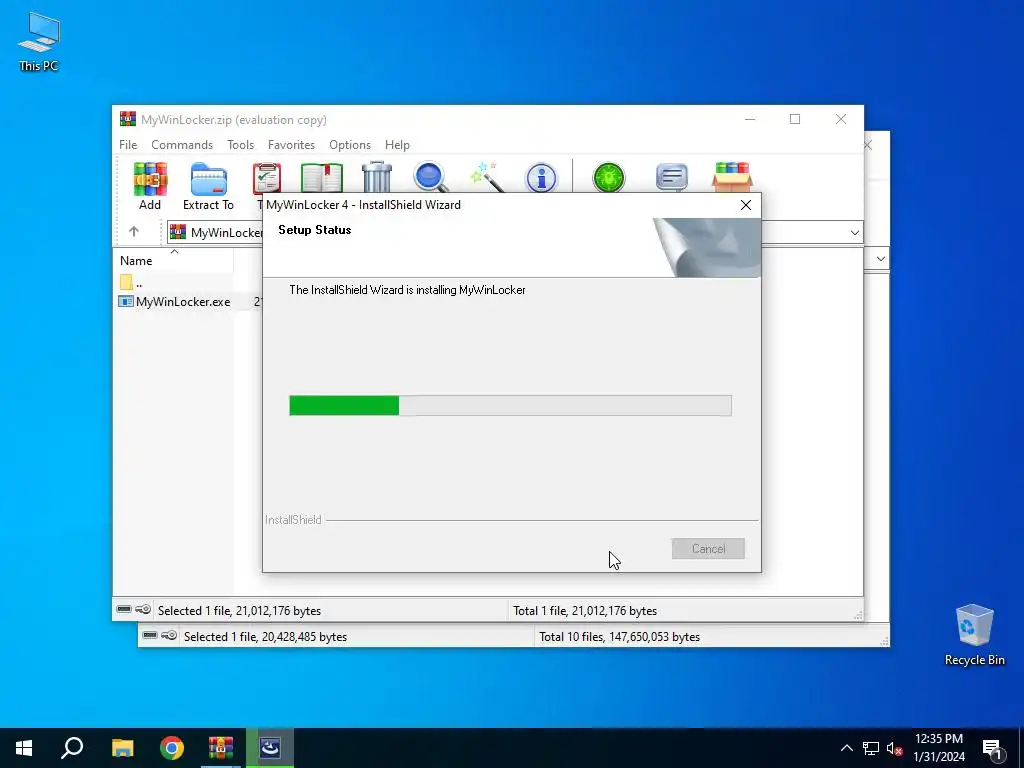The image size is (1024, 768).
Task: Select the parent folder ".." entry
Action: coord(131,282)
